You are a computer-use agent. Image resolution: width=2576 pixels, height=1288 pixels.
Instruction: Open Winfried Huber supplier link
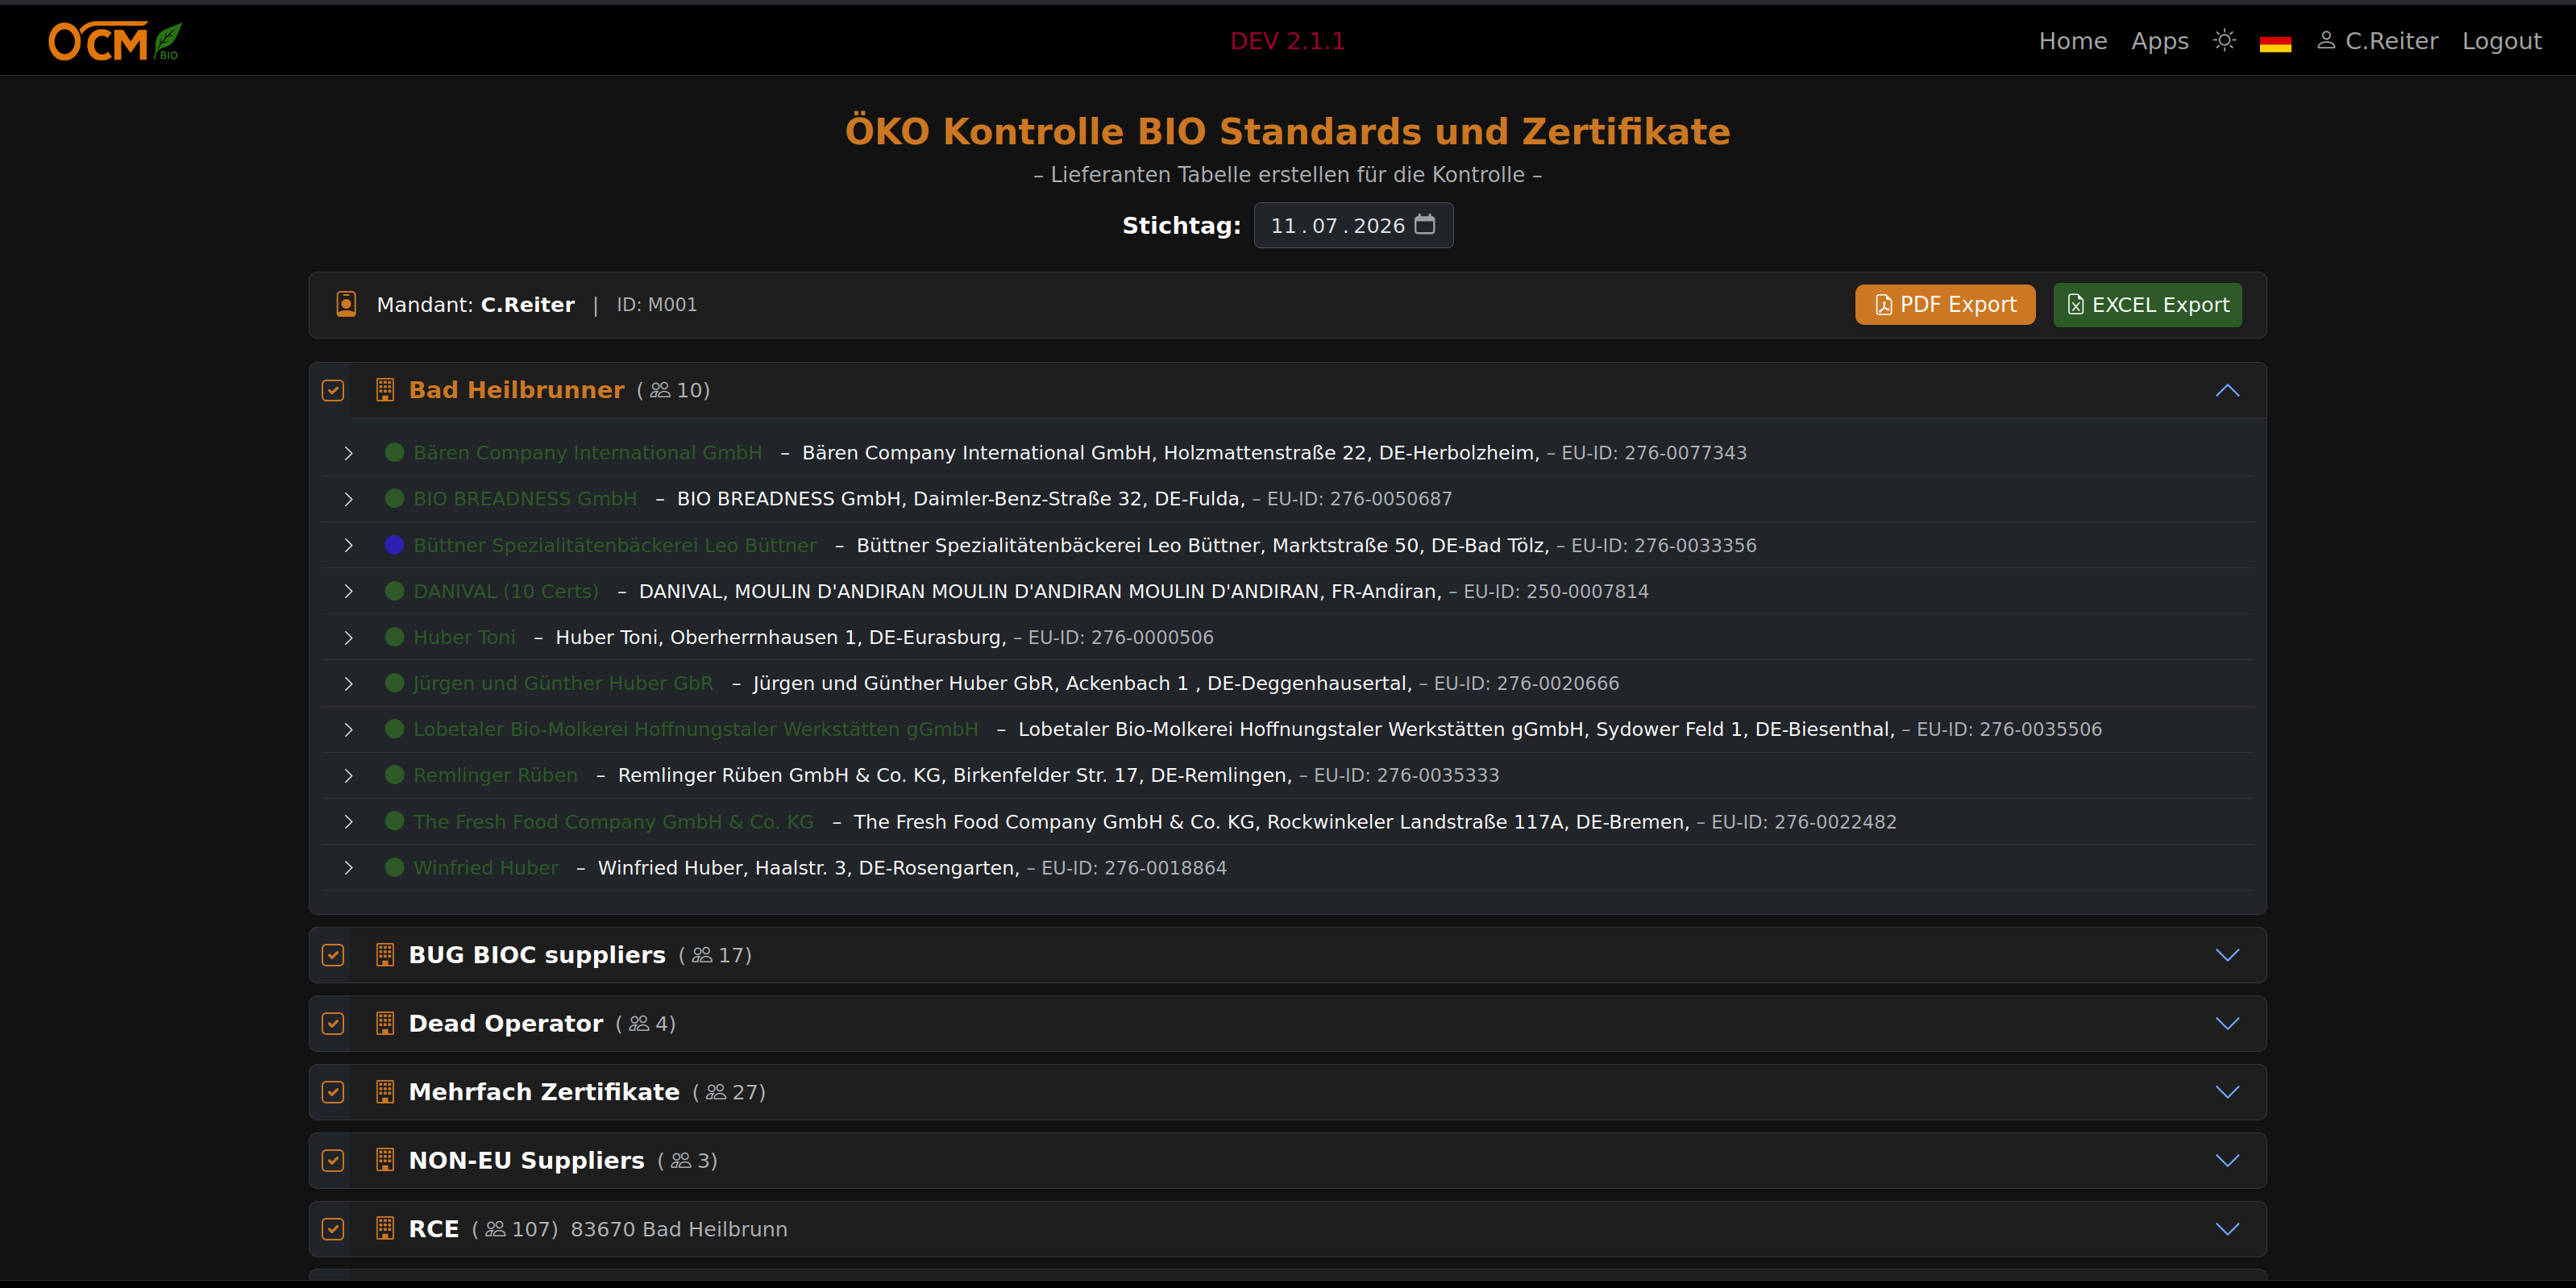[x=486, y=867]
